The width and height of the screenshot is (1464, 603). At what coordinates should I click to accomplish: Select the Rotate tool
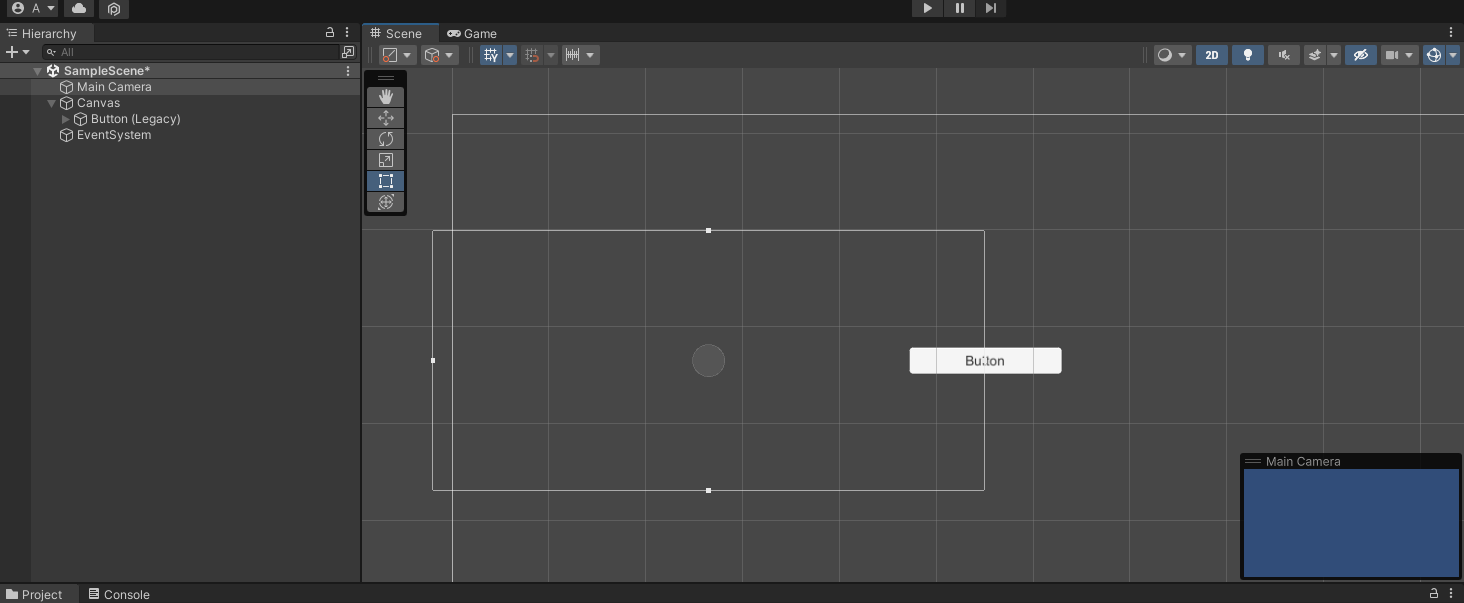385,139
